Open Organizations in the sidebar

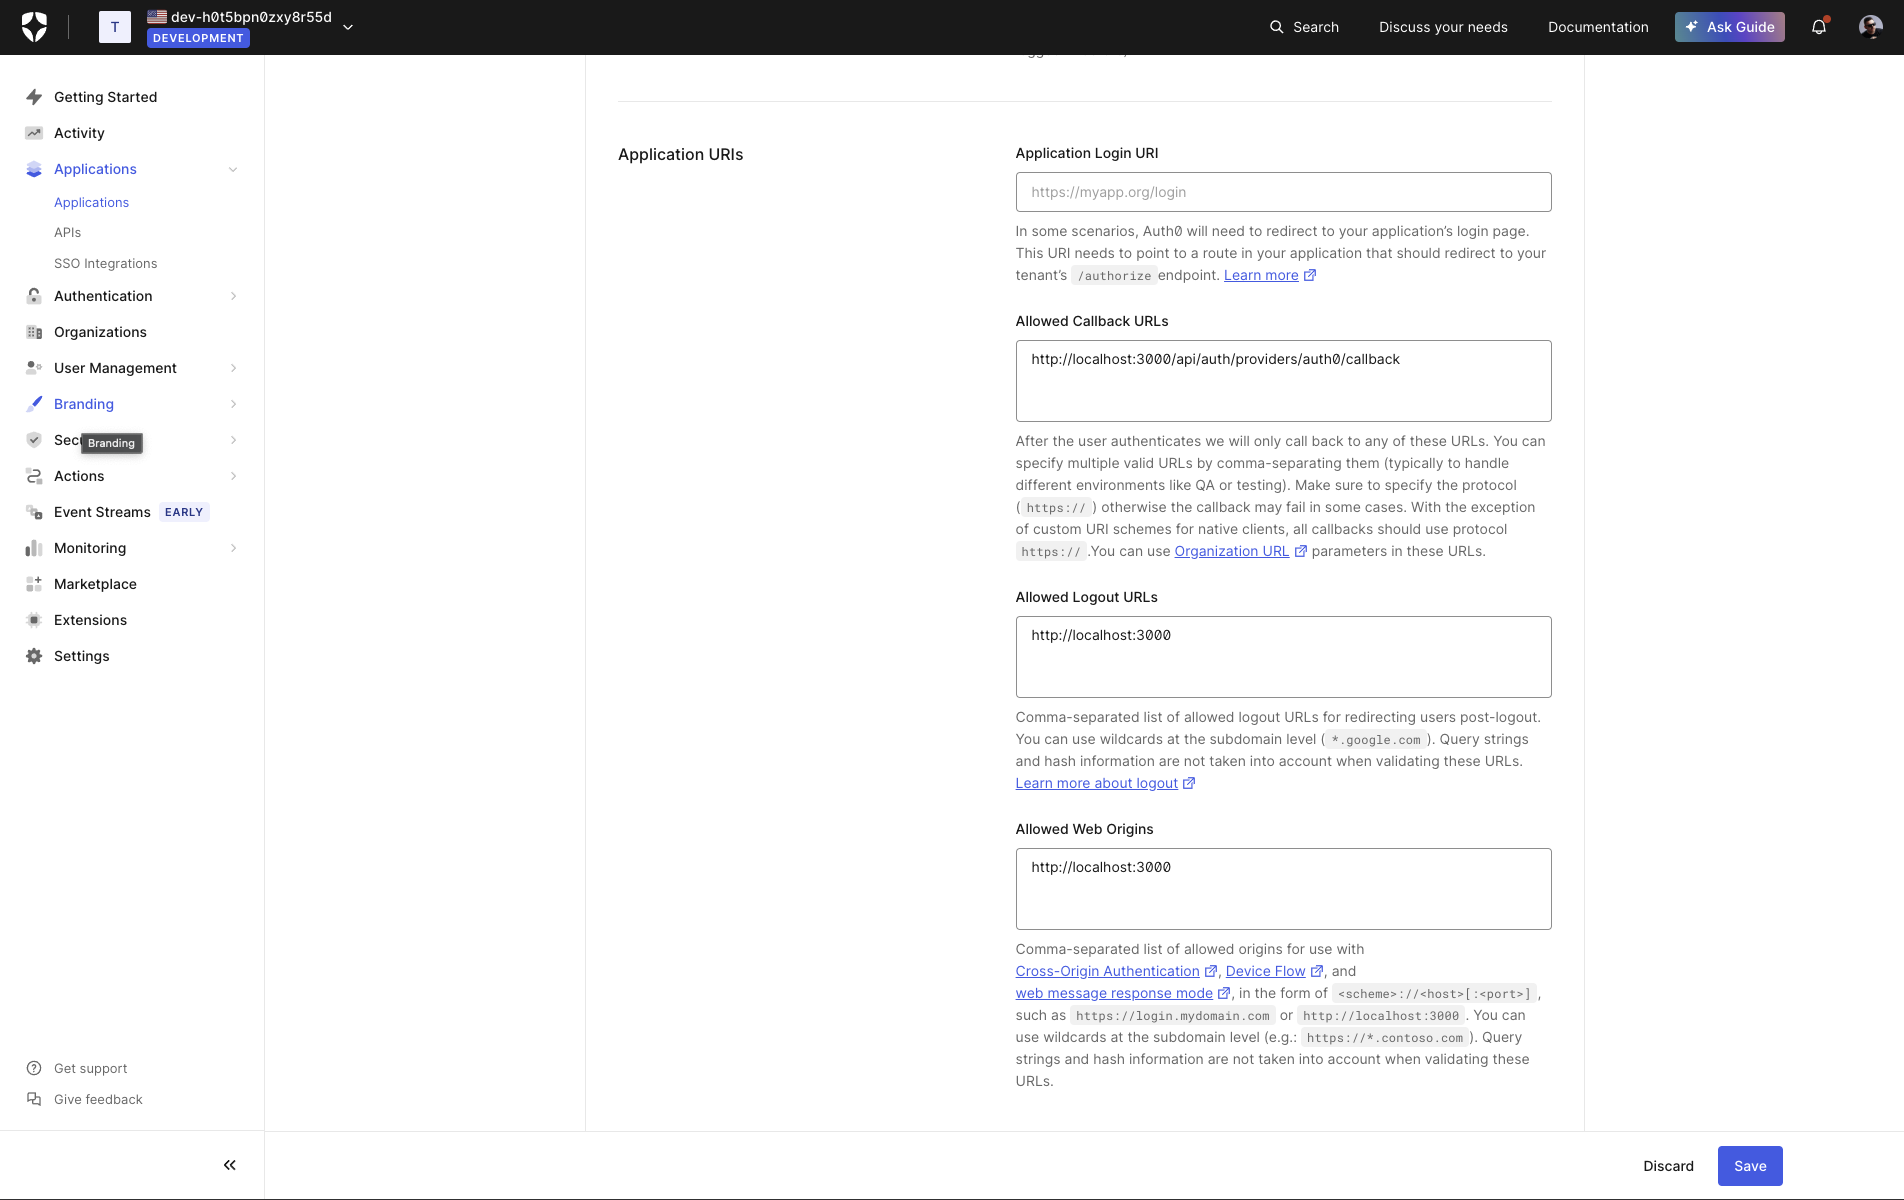click(100, 332)
